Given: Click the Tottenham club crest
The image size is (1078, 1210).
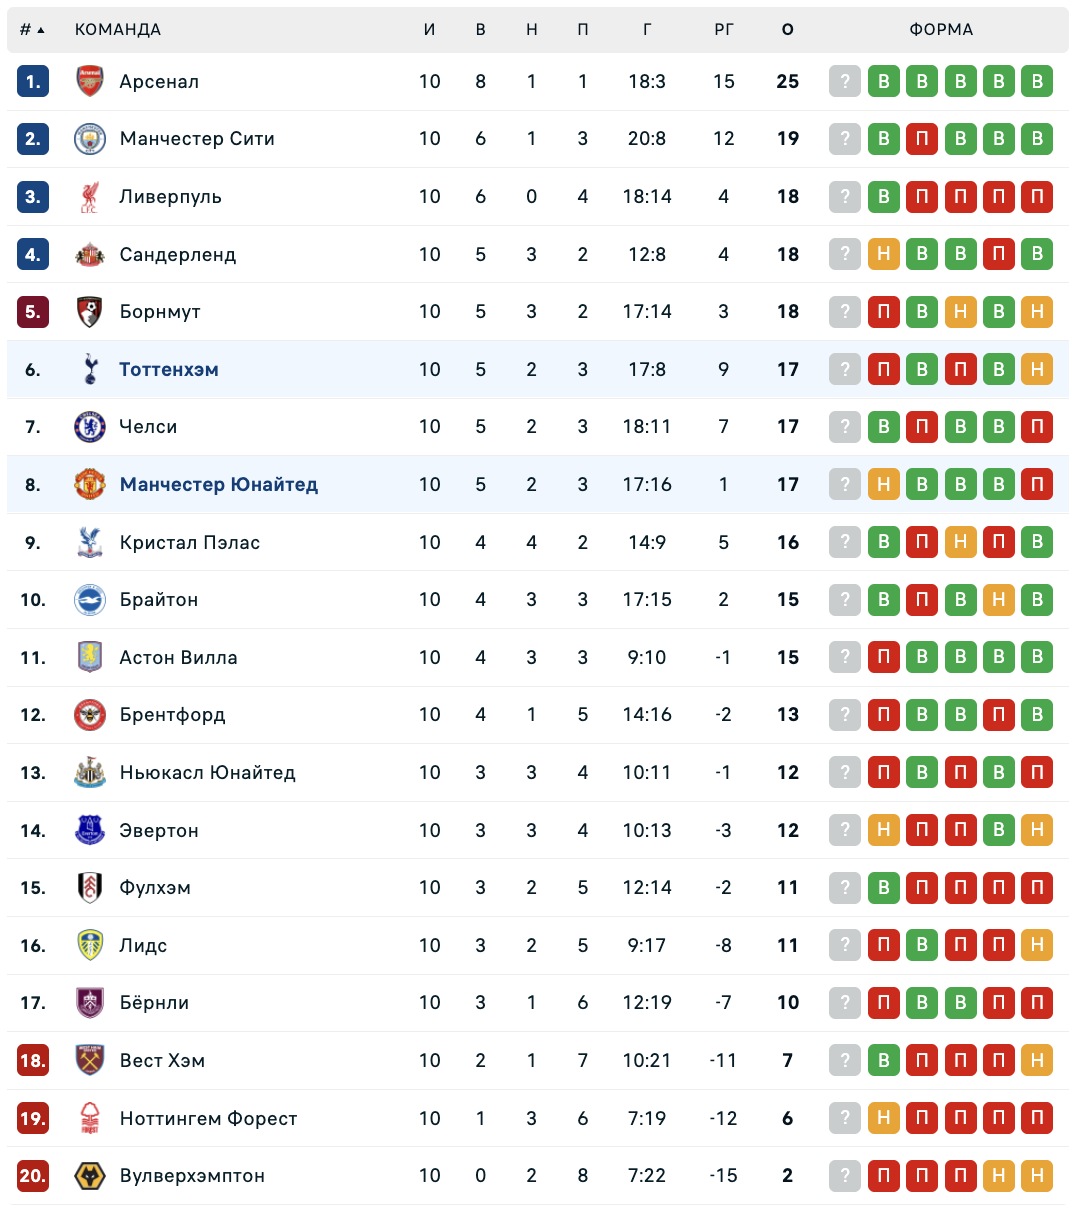Looking at the screenshot, I should [90, 370].
